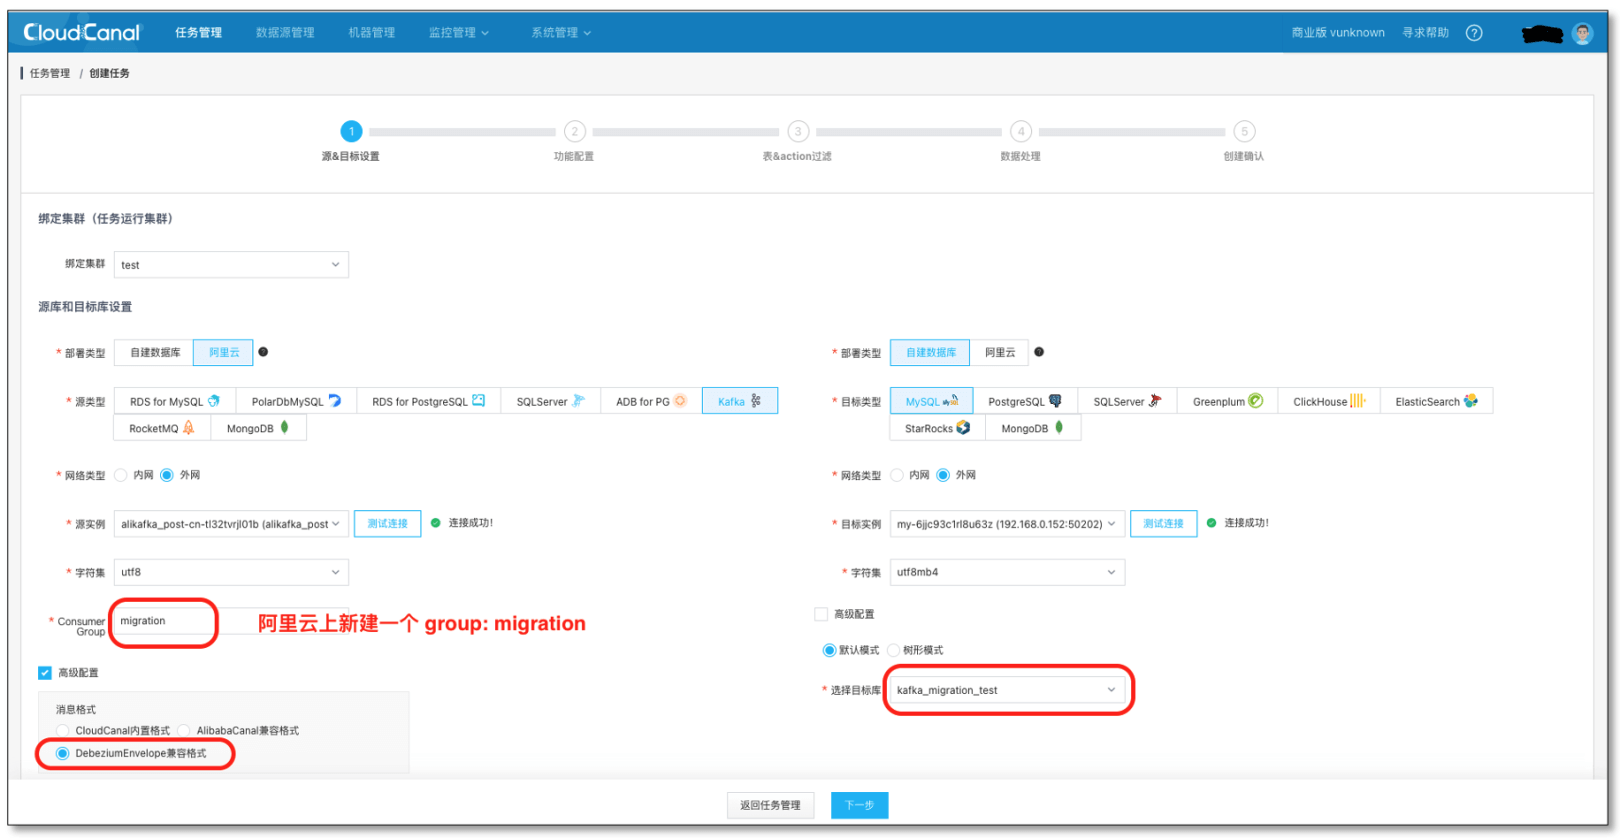Click the target deployment type info dot
This screenshot has height=838, width=1620.
[x=1039, y=352]
